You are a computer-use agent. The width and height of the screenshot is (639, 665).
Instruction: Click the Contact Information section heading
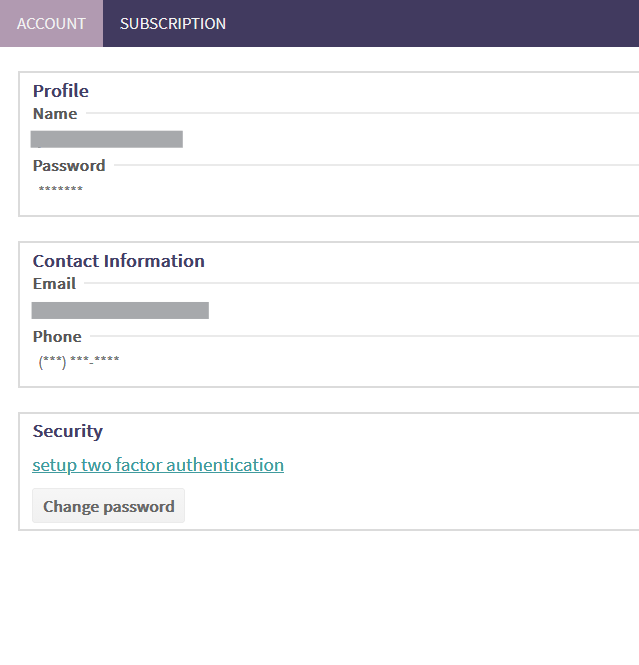(x=118, y=261)
